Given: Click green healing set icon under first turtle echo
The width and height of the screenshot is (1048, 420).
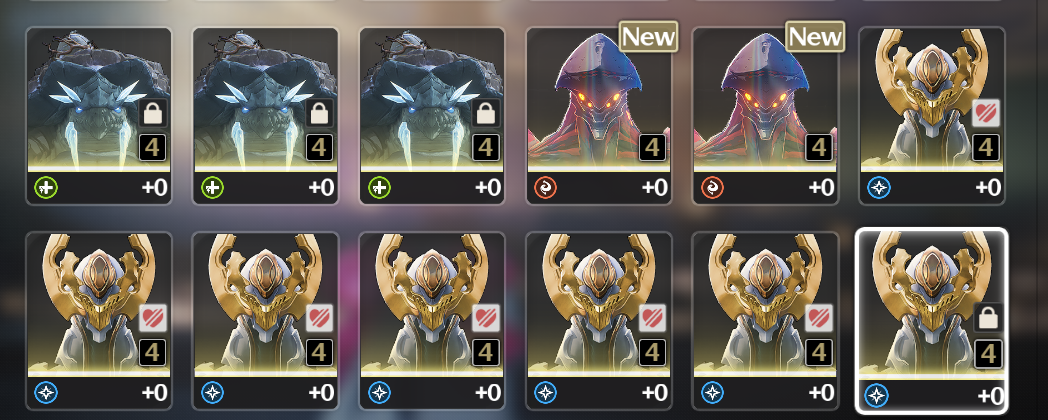Looking at the screenshot, I should pos(47,188).
